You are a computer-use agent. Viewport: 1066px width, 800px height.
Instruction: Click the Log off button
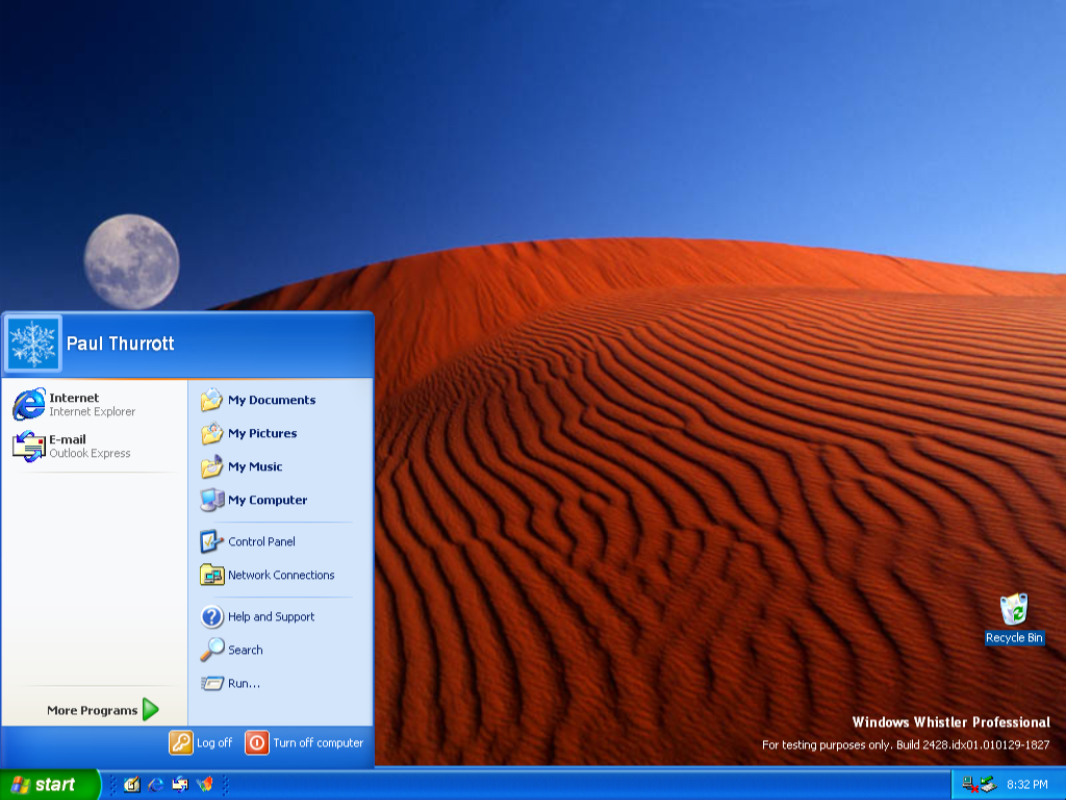click(x=201, y=743)
